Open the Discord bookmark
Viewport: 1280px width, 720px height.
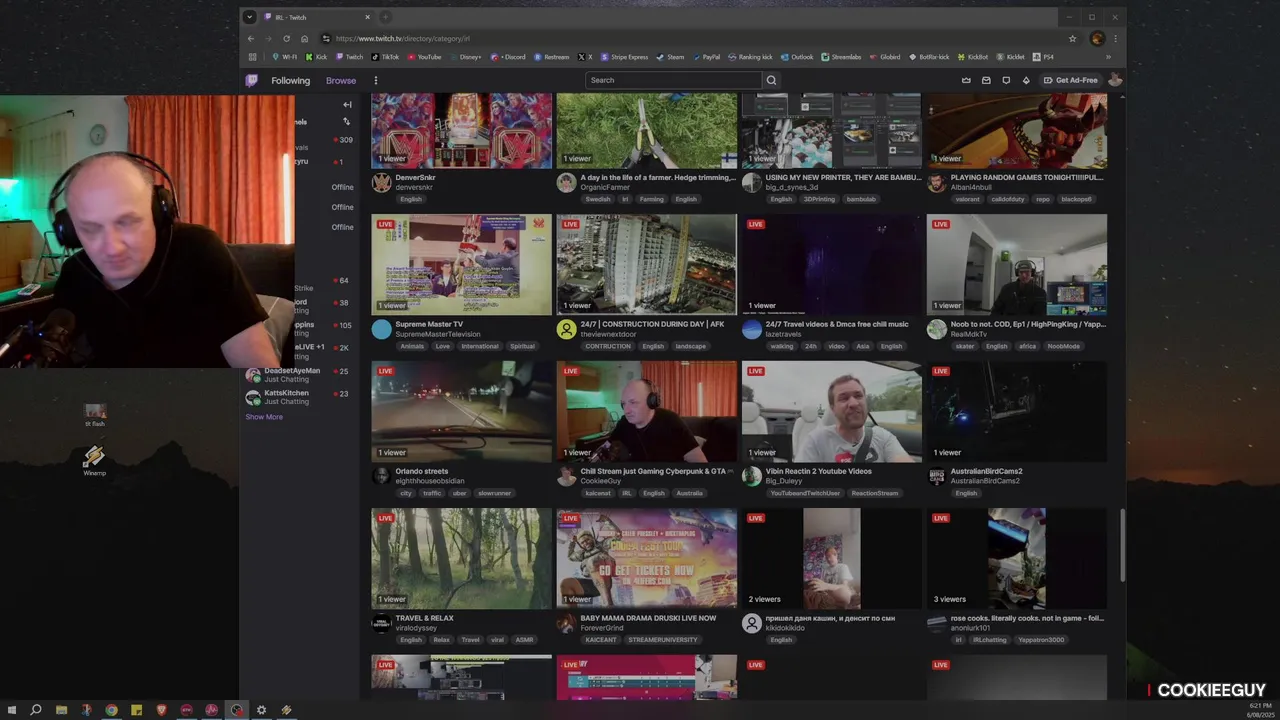[508, 57]
